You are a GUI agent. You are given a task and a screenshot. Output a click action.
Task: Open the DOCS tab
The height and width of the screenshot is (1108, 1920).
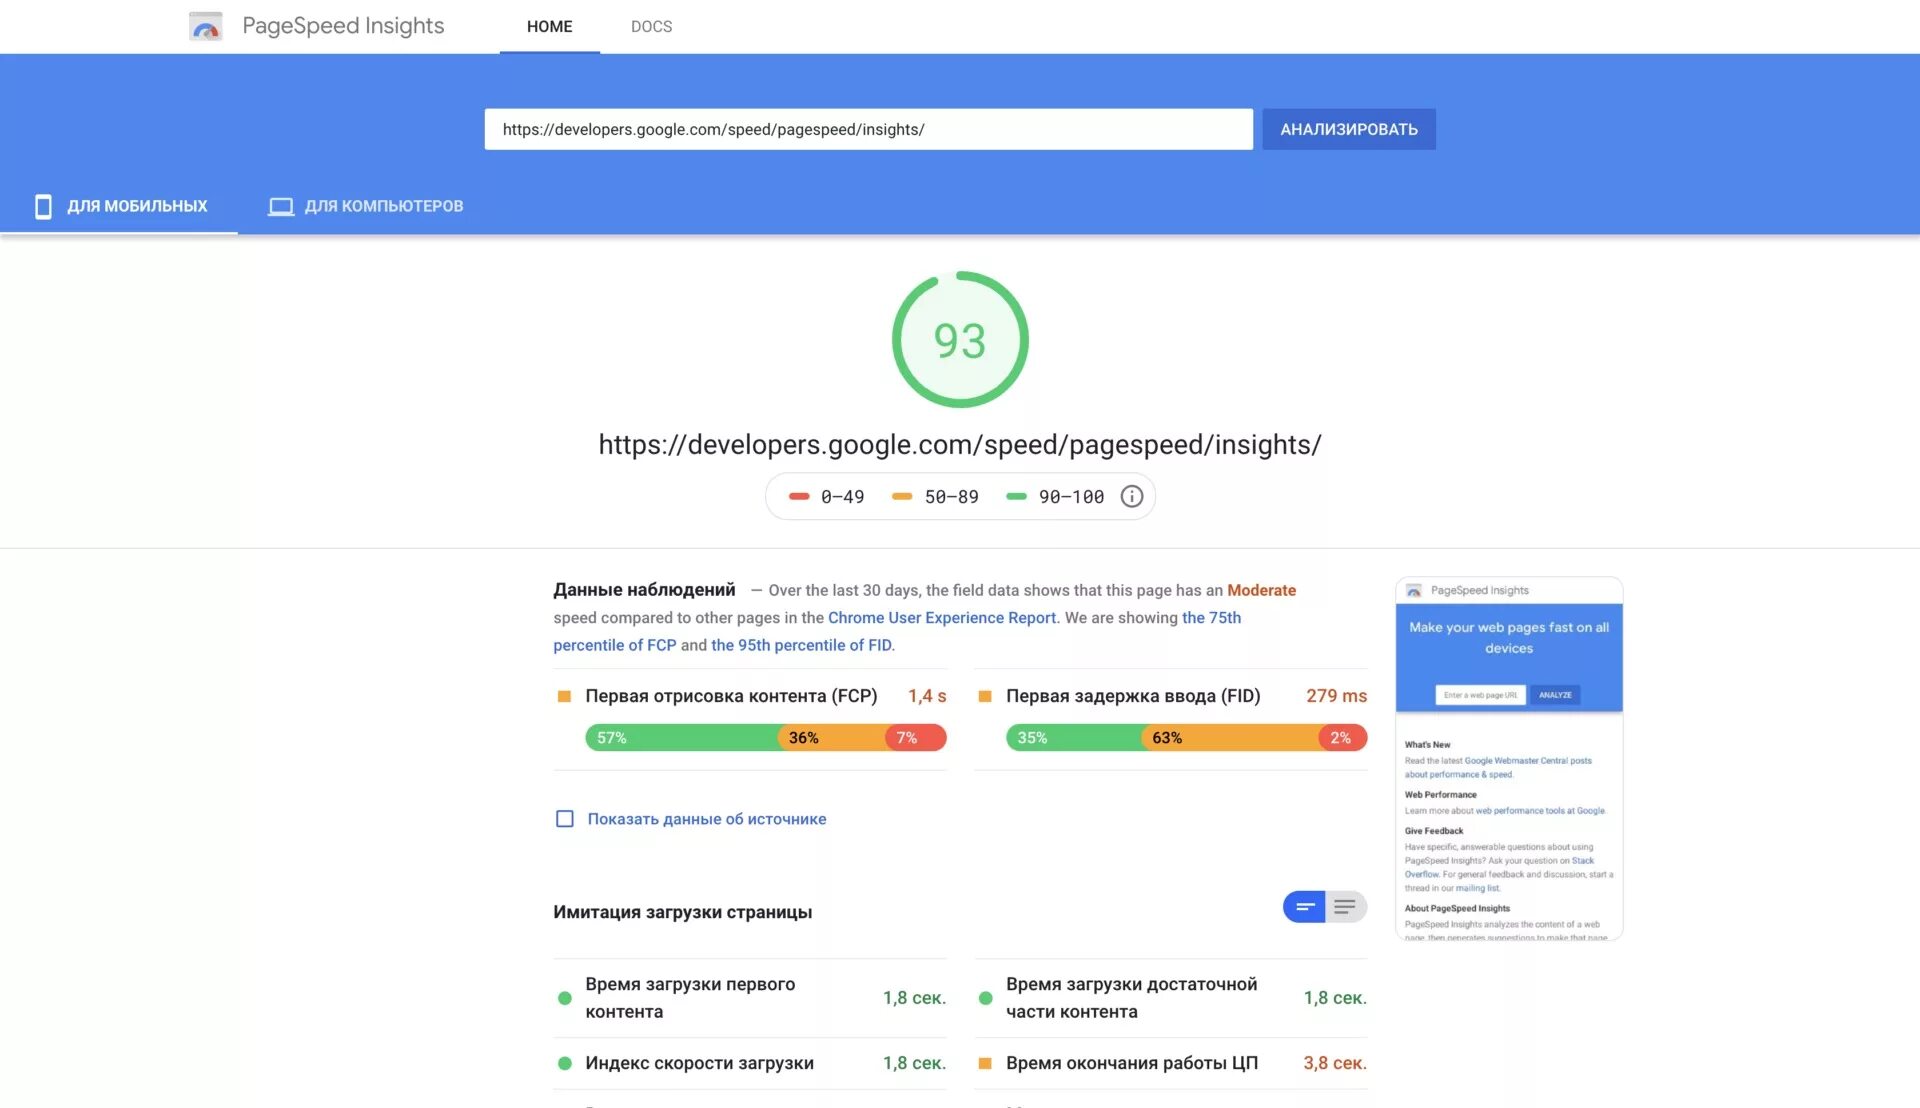point(651,27)
